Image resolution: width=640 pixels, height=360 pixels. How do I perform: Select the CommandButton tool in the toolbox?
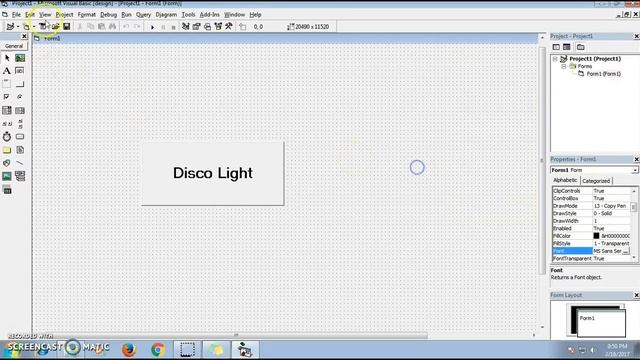tap(20, 84)
